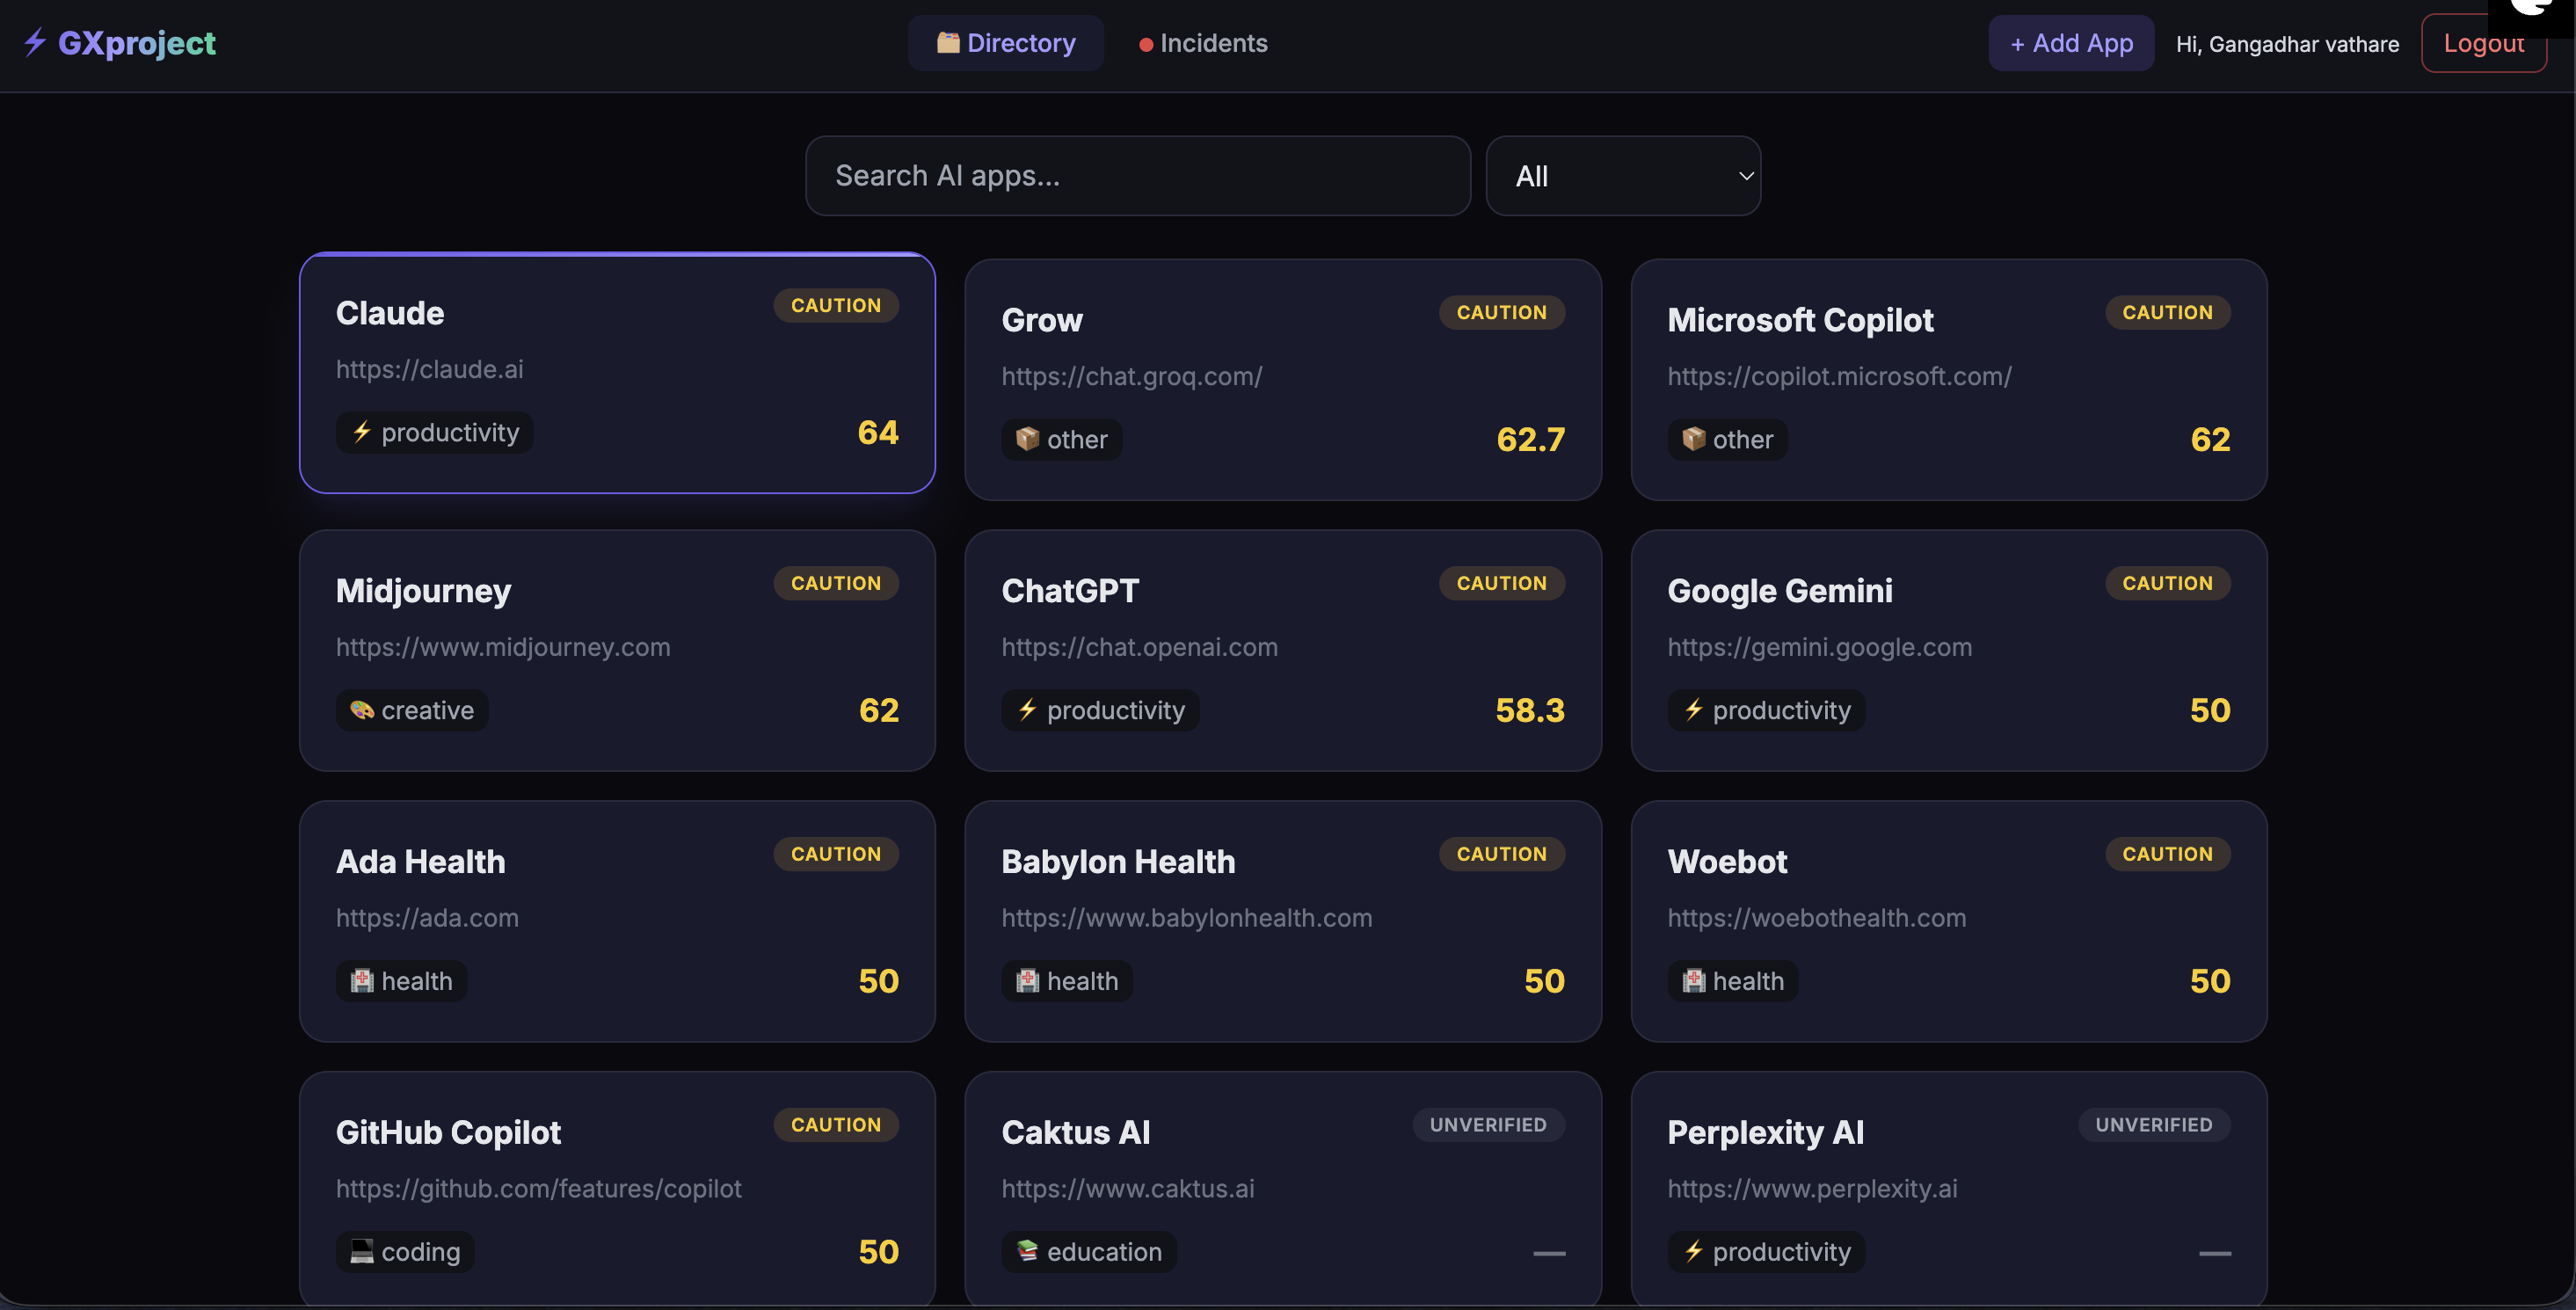The image size is (2576, 1310).
Task: Open the ChatGPT app card
Action: (1283, 651)
